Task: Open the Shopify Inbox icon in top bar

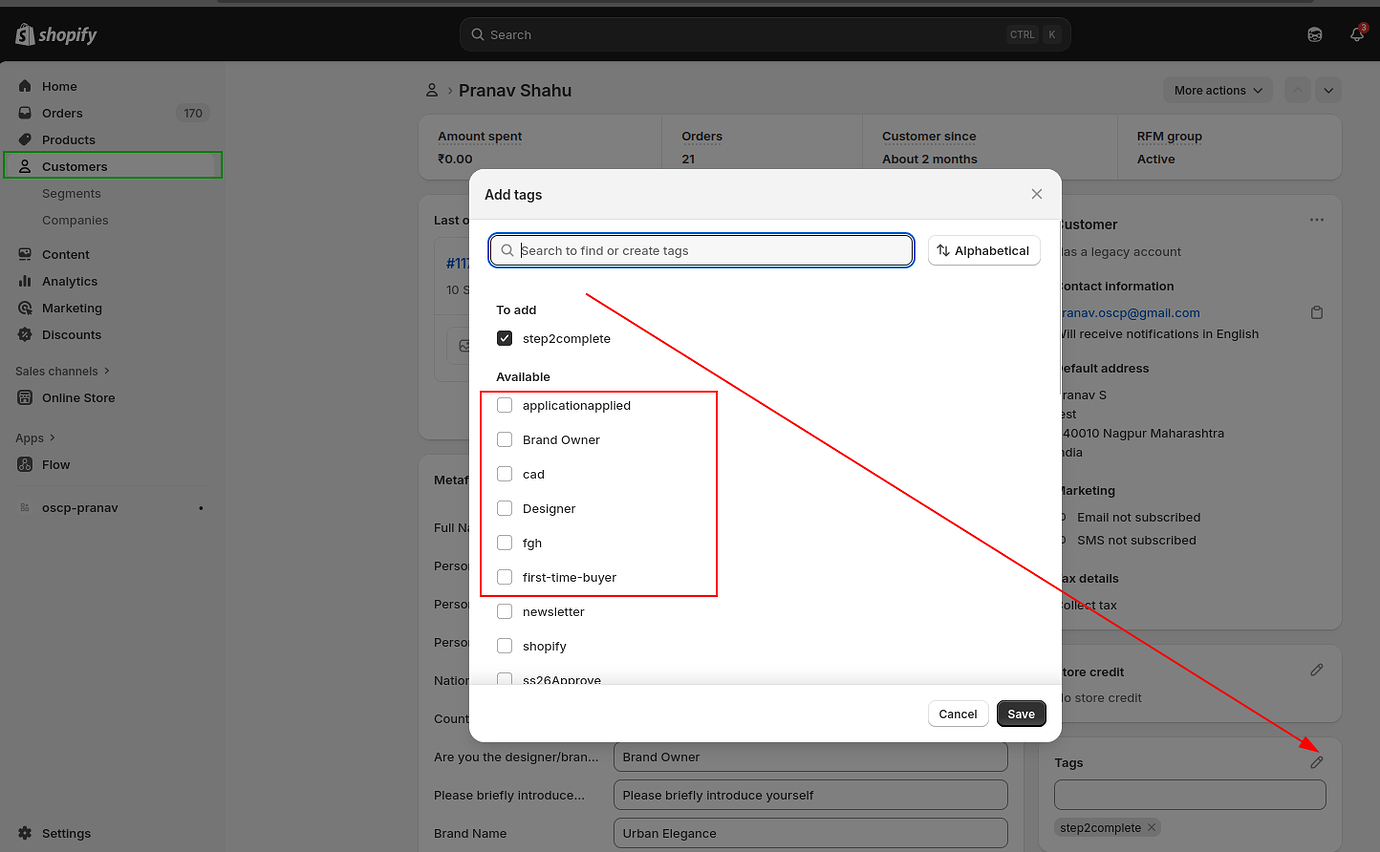Action: click(x=1314, y=33)
